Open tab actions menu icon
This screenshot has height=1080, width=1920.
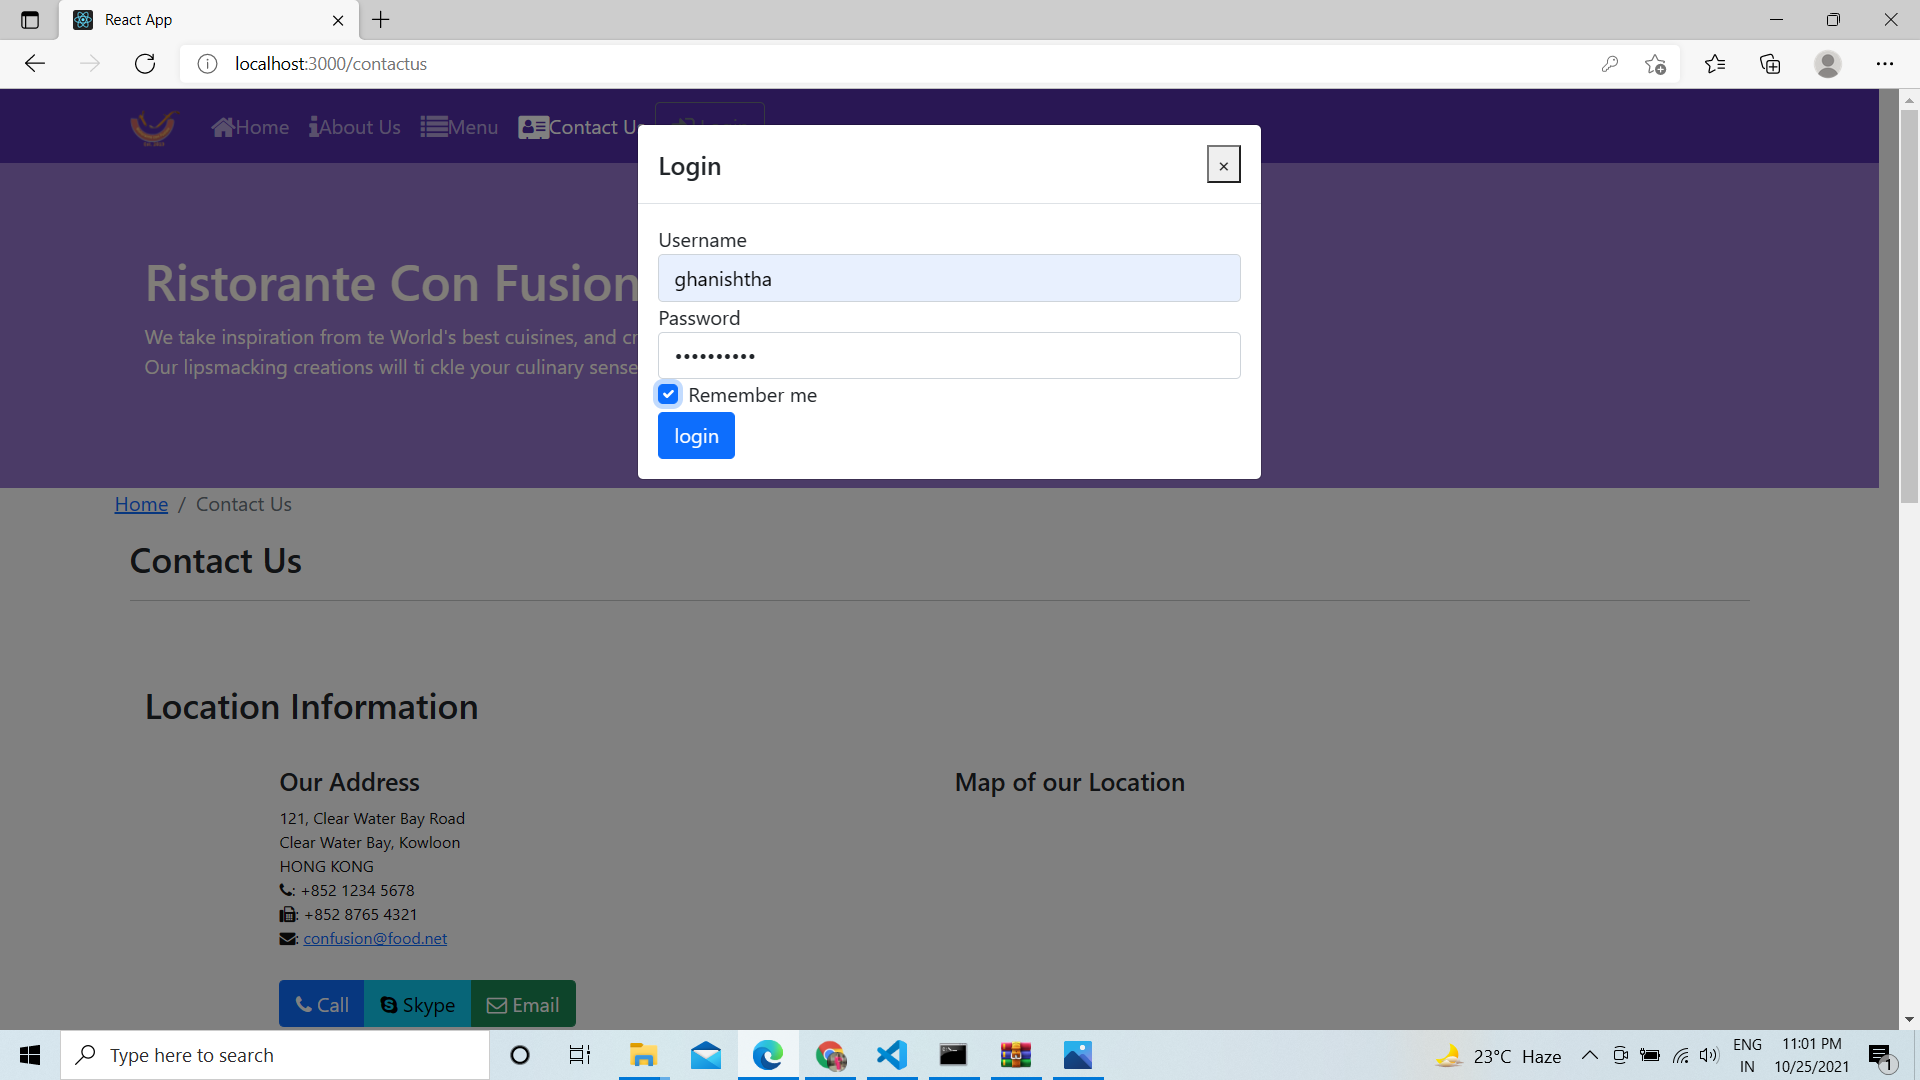pyautogui.click(x=30, y=20)
